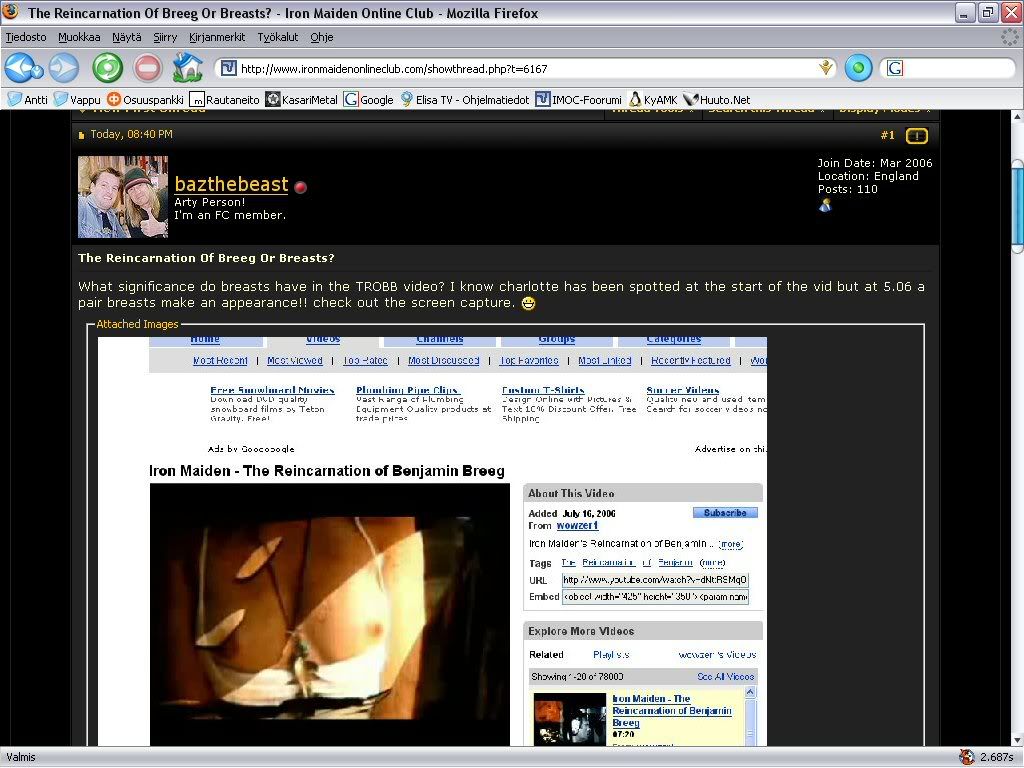Open the Kirjanmerkit menu
This screenshot has width=1024, height=768.
[217, 37]
